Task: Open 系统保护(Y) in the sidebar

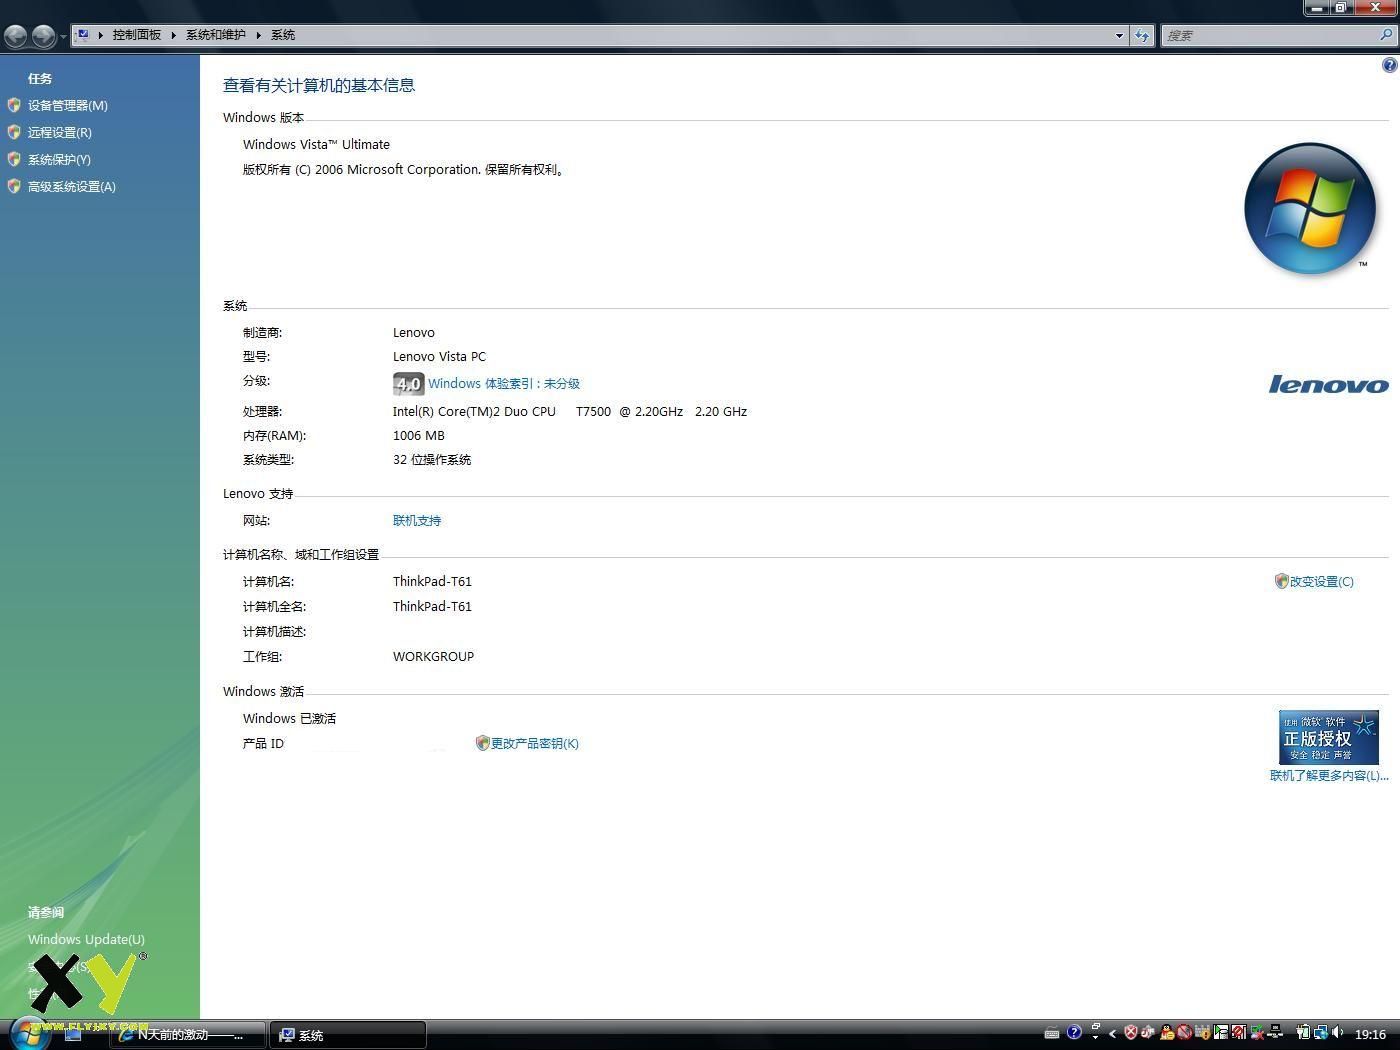Action: [59, 159]
